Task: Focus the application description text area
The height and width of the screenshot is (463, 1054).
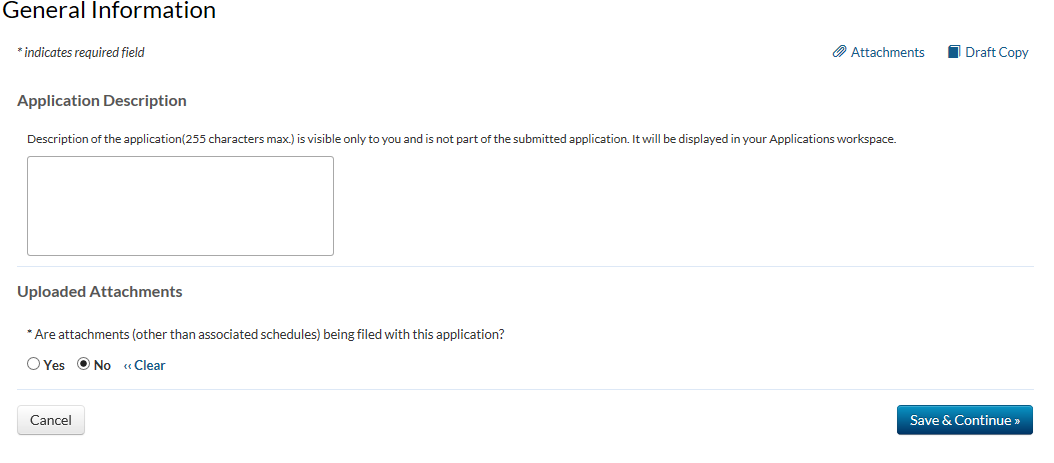Action: (180, 206)
